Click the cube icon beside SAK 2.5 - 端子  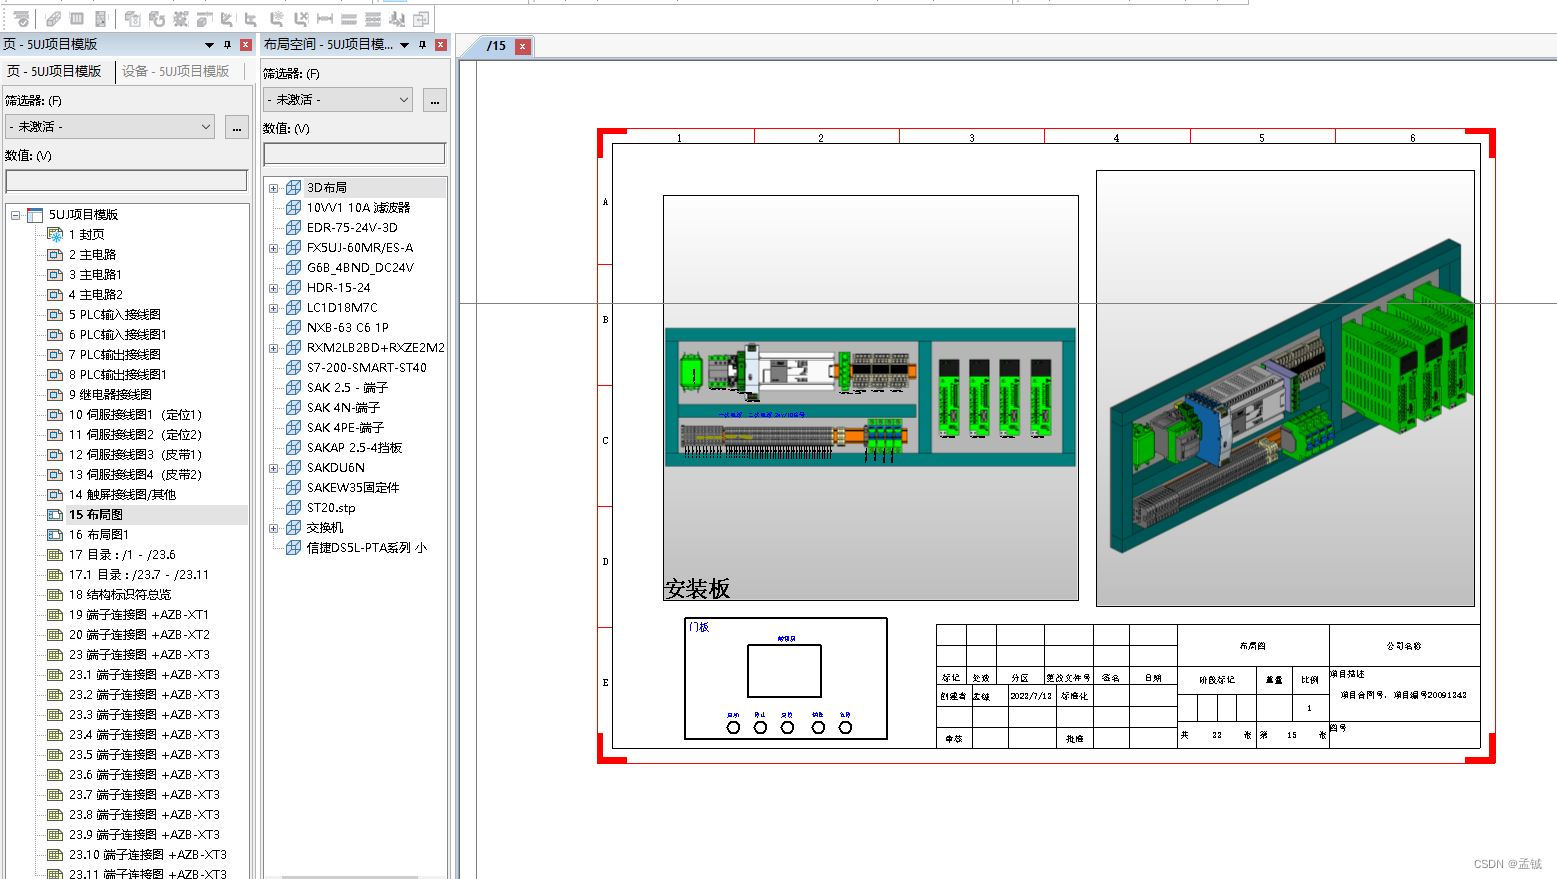[x=293, y=387]
